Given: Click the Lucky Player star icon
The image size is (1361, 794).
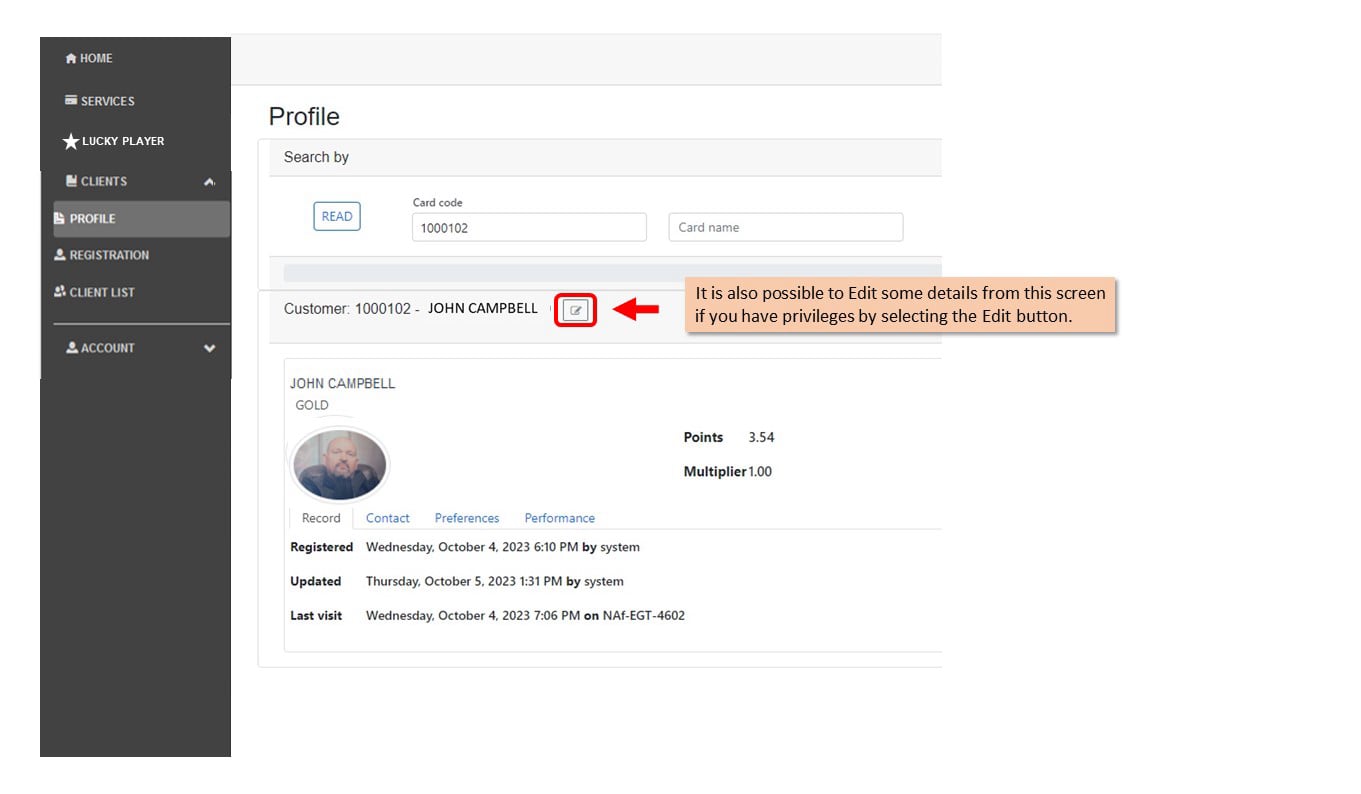Looking at the screenshot, I should [71, 141].
